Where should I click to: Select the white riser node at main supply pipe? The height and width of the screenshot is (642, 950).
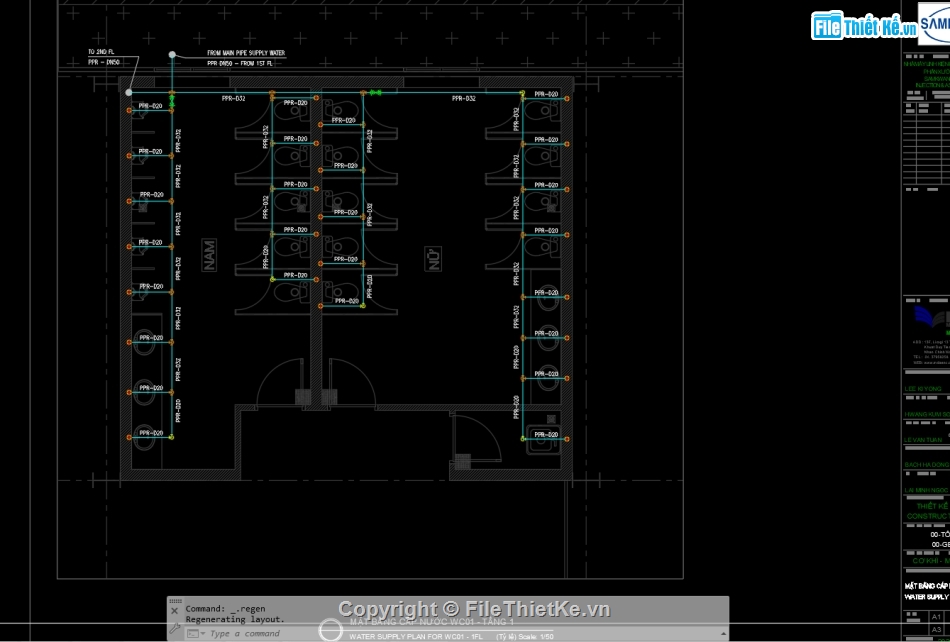coord(172,55)
